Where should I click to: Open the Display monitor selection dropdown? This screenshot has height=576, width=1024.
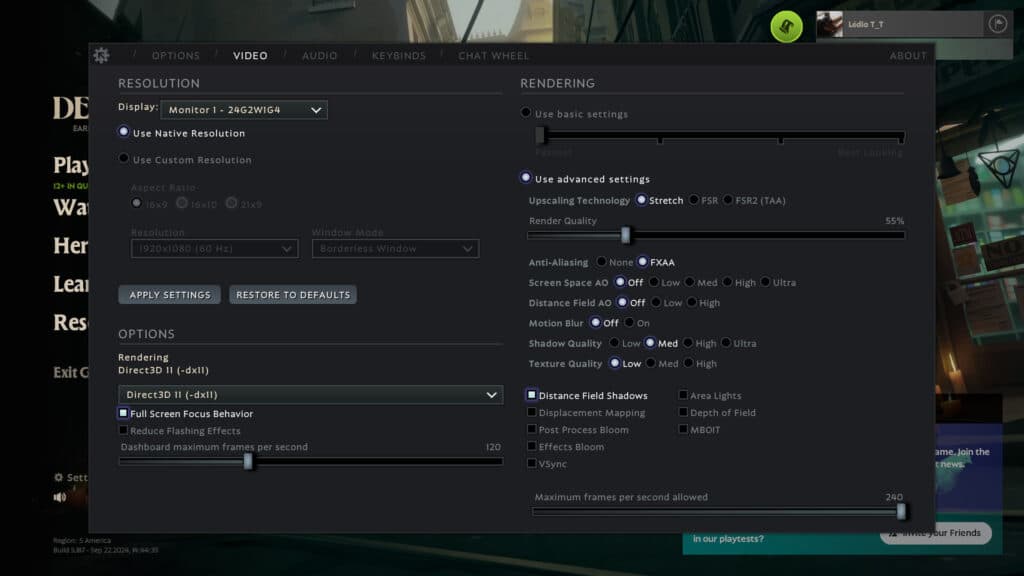coord(247,110)
